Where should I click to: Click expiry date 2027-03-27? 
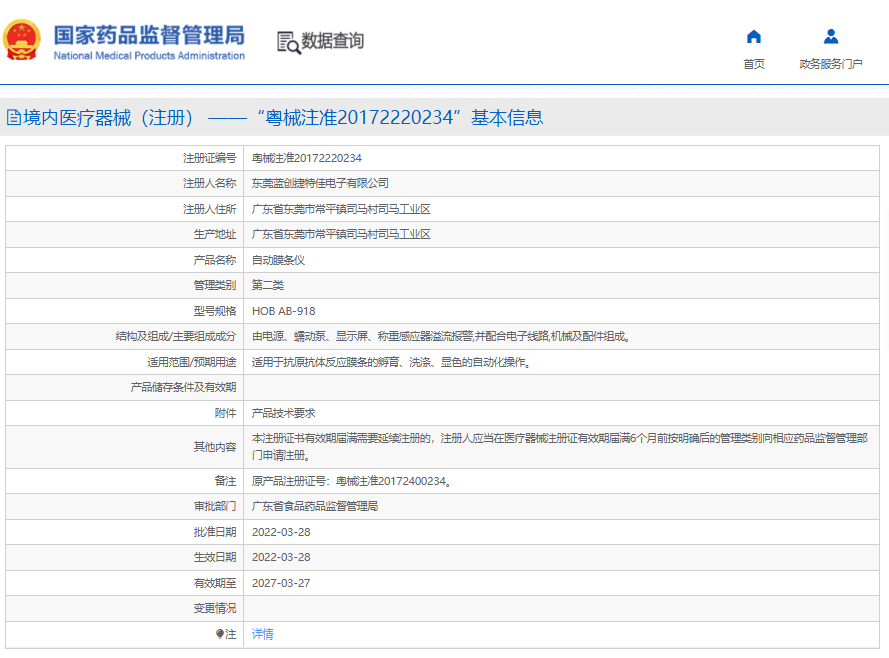pyautogui.click(x=281, y=583)
